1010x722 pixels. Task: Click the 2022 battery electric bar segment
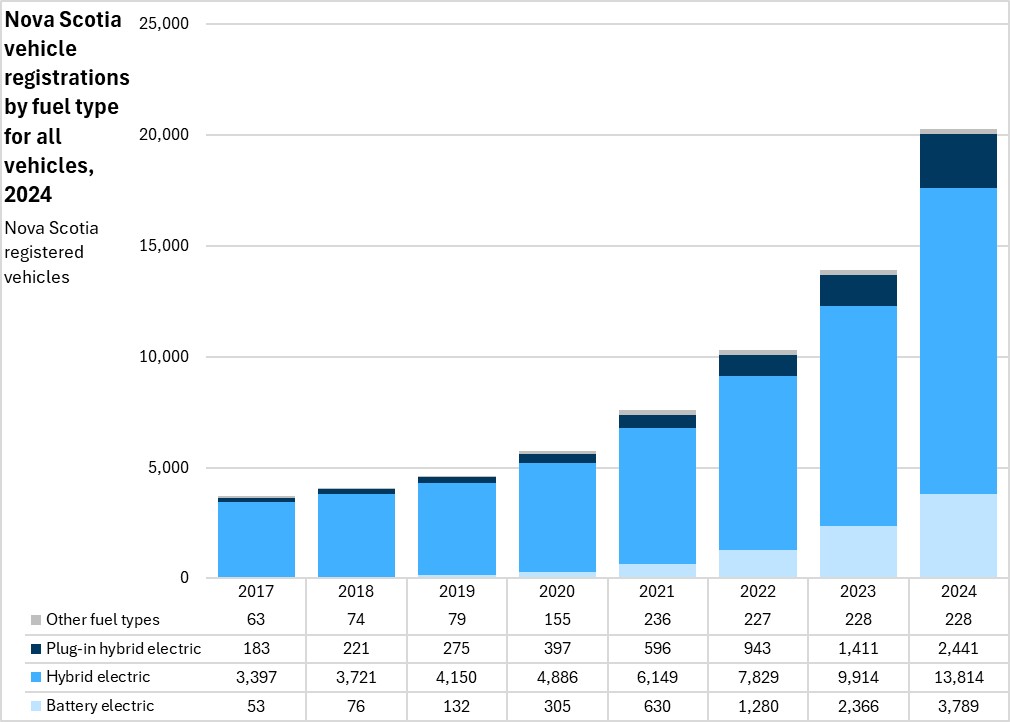point(757,563)
